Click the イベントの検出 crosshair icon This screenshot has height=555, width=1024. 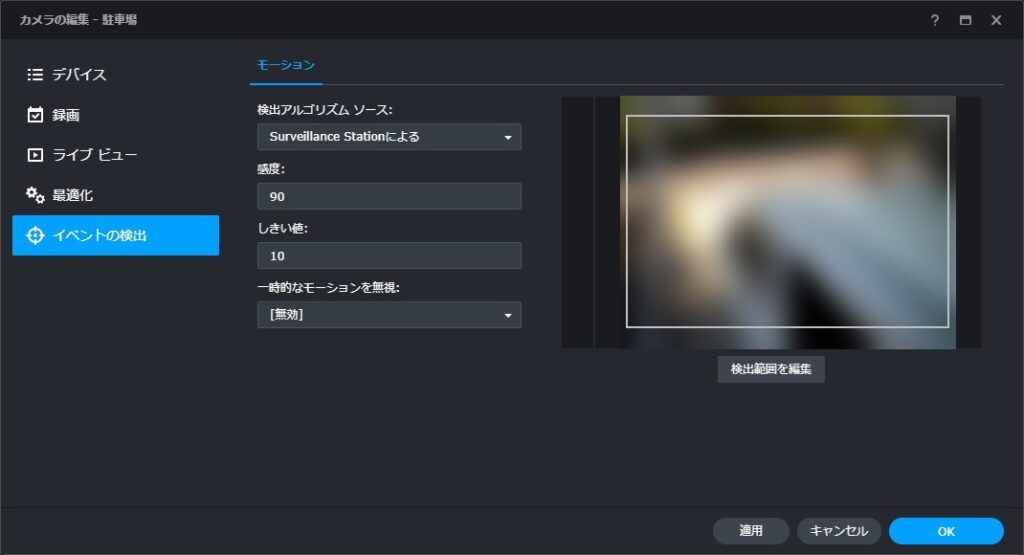[x=35, y=235]
